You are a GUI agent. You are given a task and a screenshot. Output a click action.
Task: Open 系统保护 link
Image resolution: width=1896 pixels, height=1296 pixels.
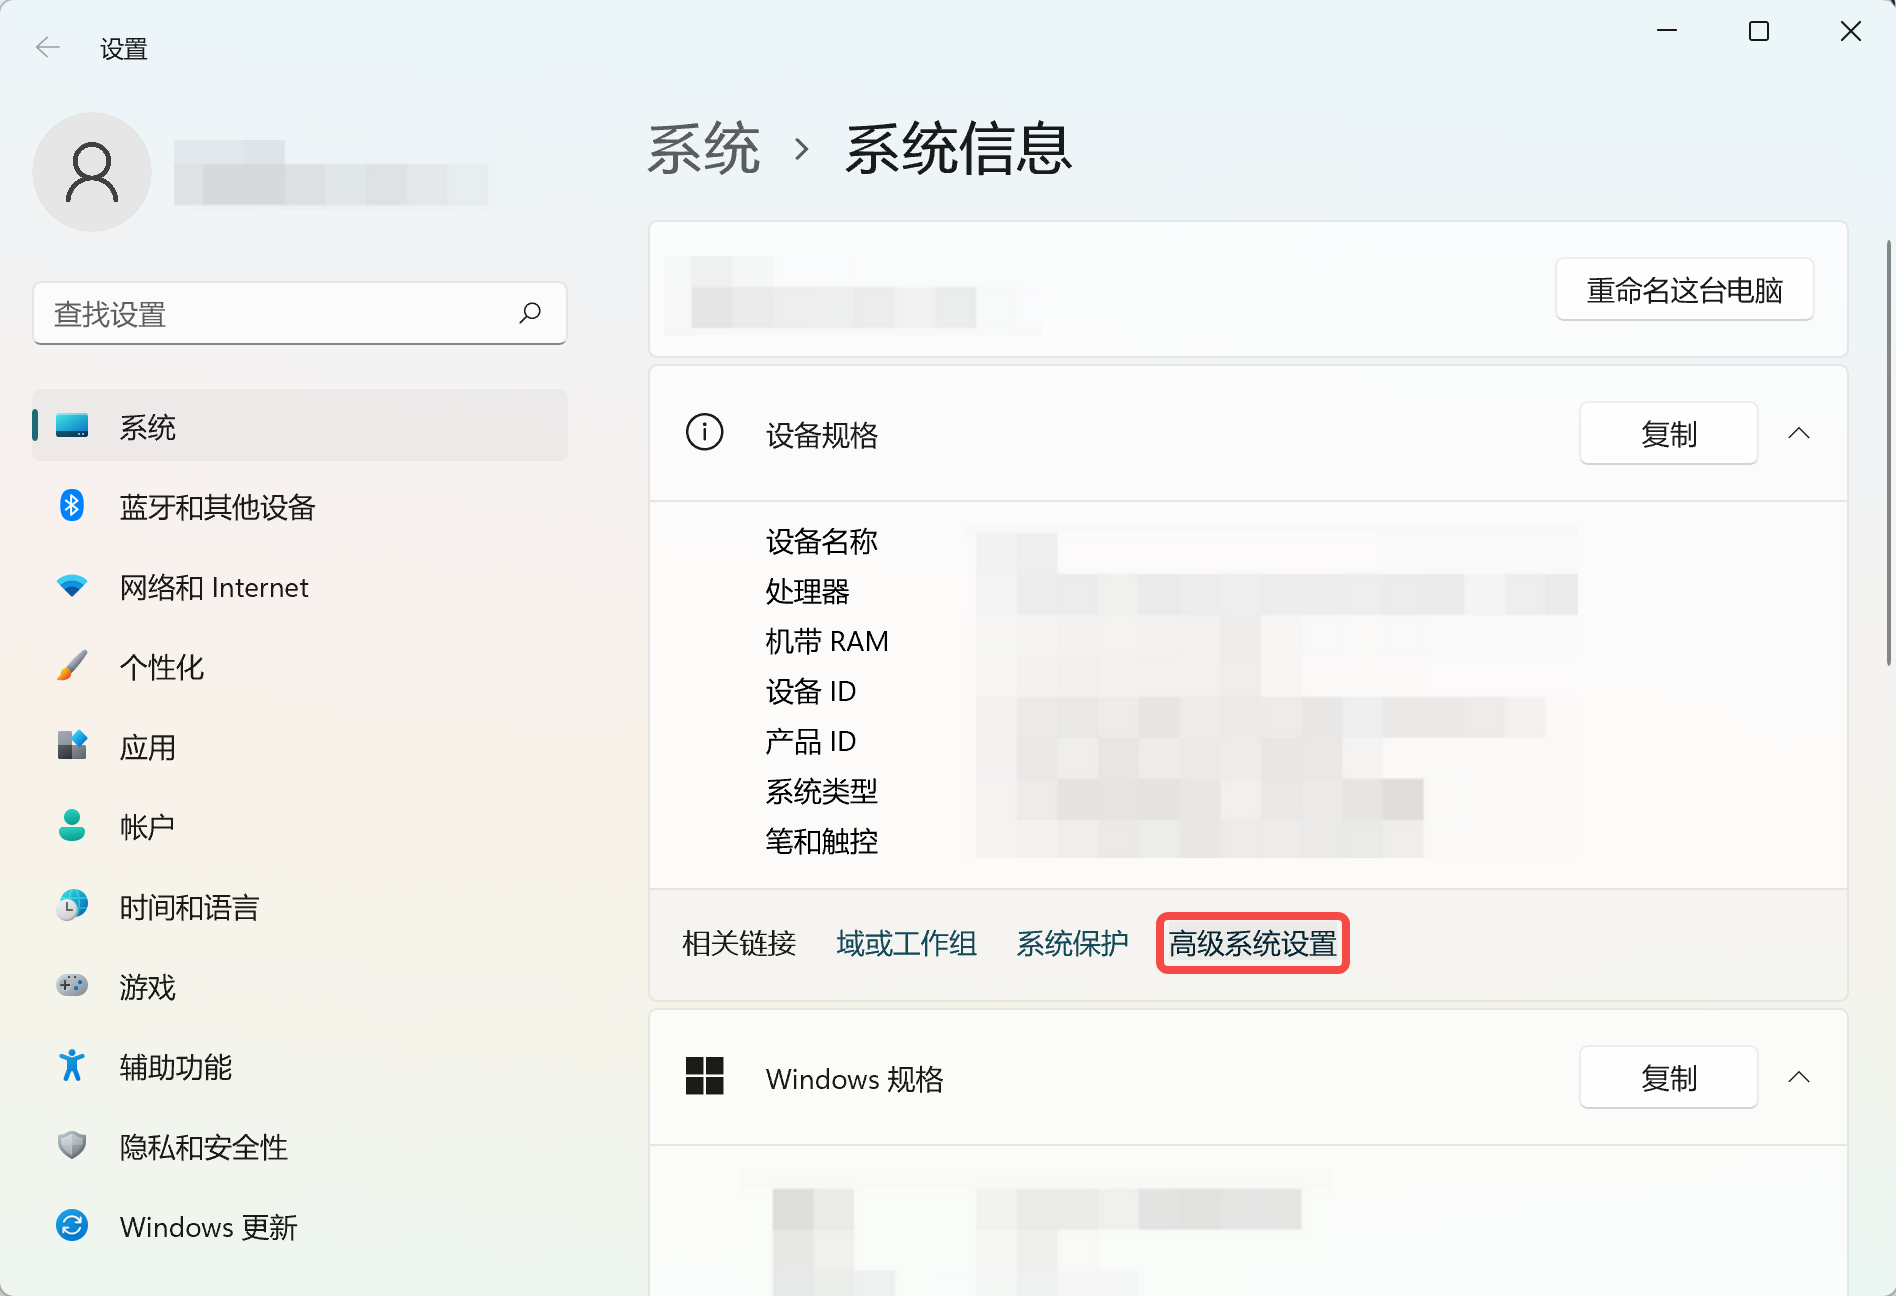(1072, 943)
